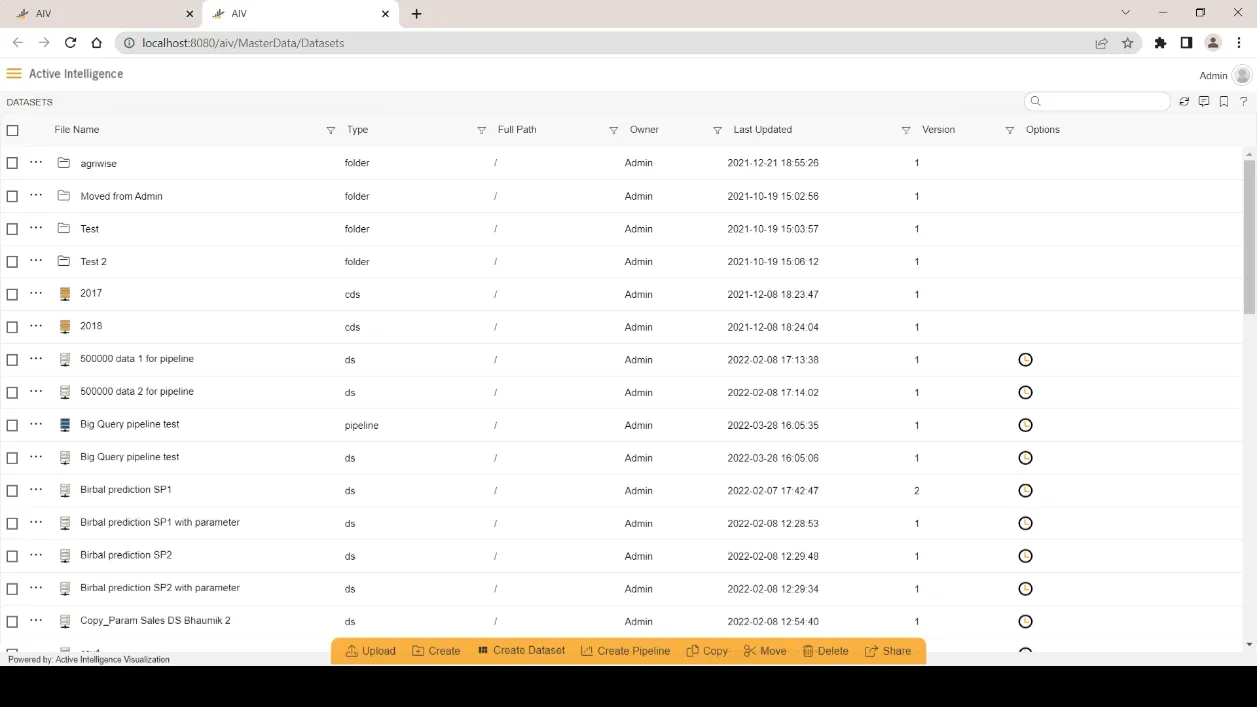The image size is (1257, 707).
Task: Check the box for Birbal prediction SP2 with parameter
Action: pos(12,589)
